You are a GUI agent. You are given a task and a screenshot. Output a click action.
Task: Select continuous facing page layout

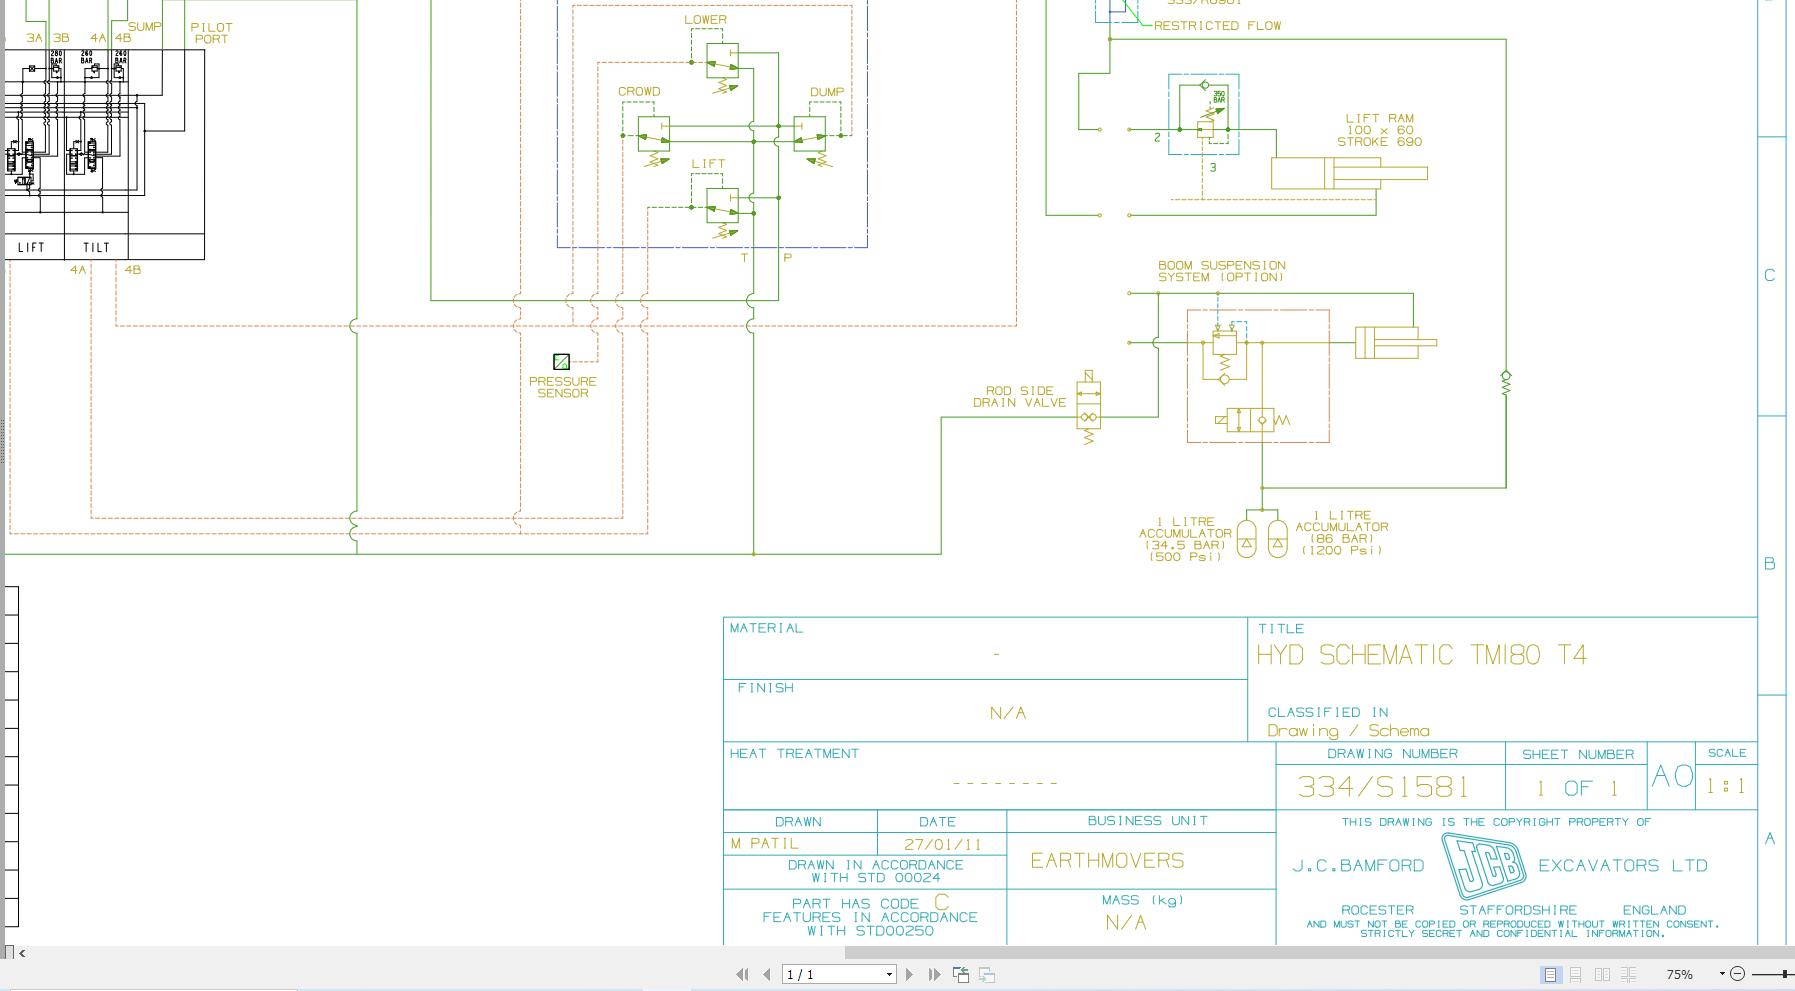point(1629,974)
